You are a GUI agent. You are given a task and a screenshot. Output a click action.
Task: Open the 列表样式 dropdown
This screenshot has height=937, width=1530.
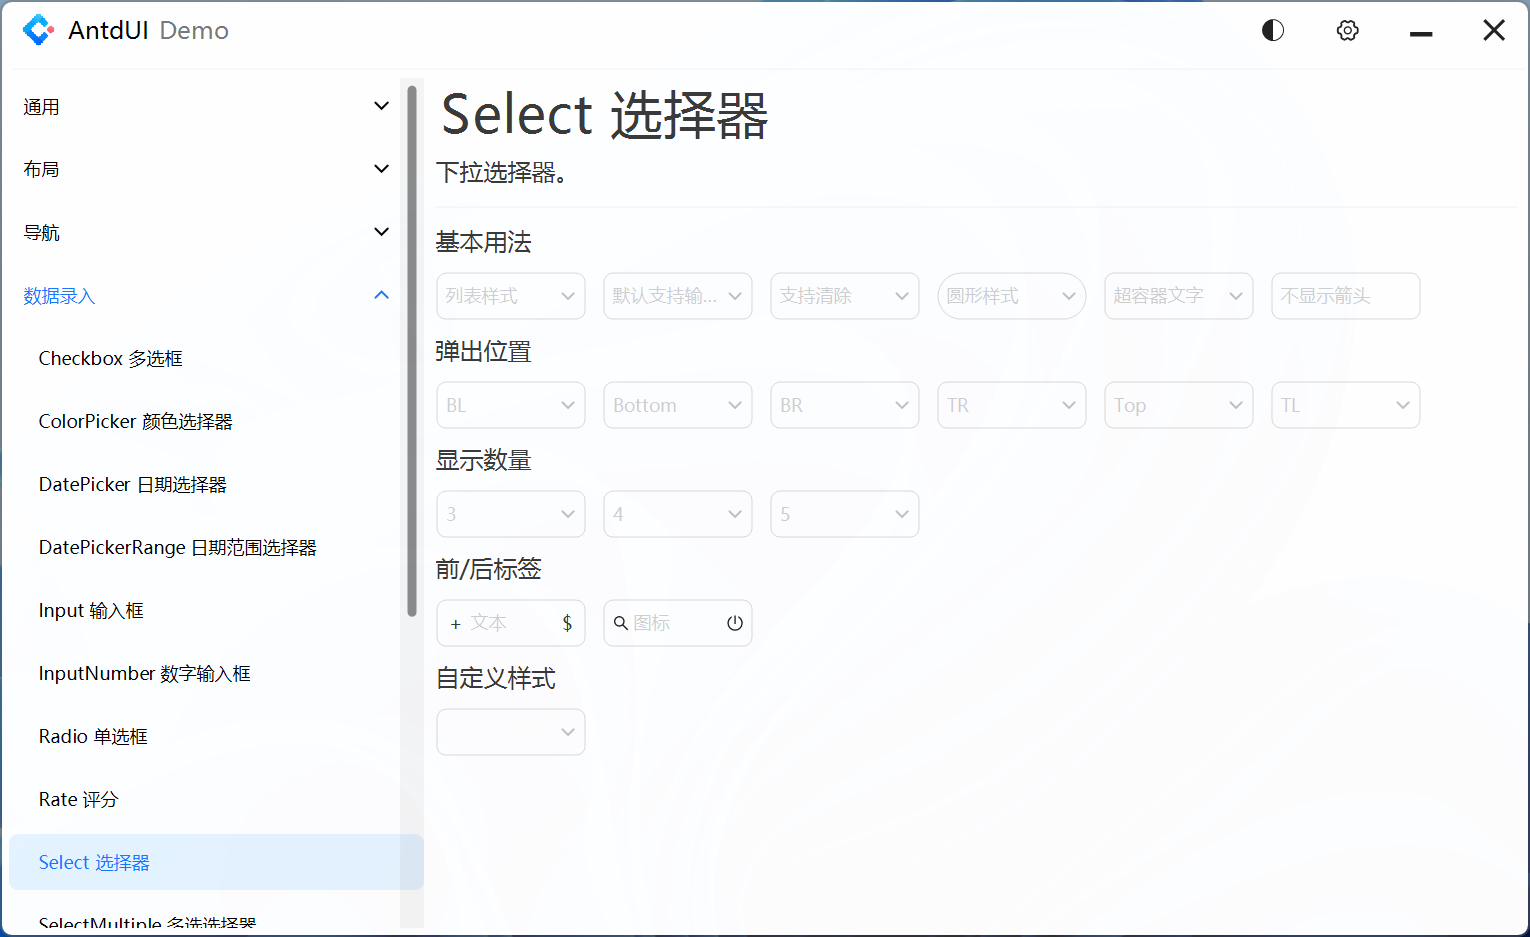(510, 296)
